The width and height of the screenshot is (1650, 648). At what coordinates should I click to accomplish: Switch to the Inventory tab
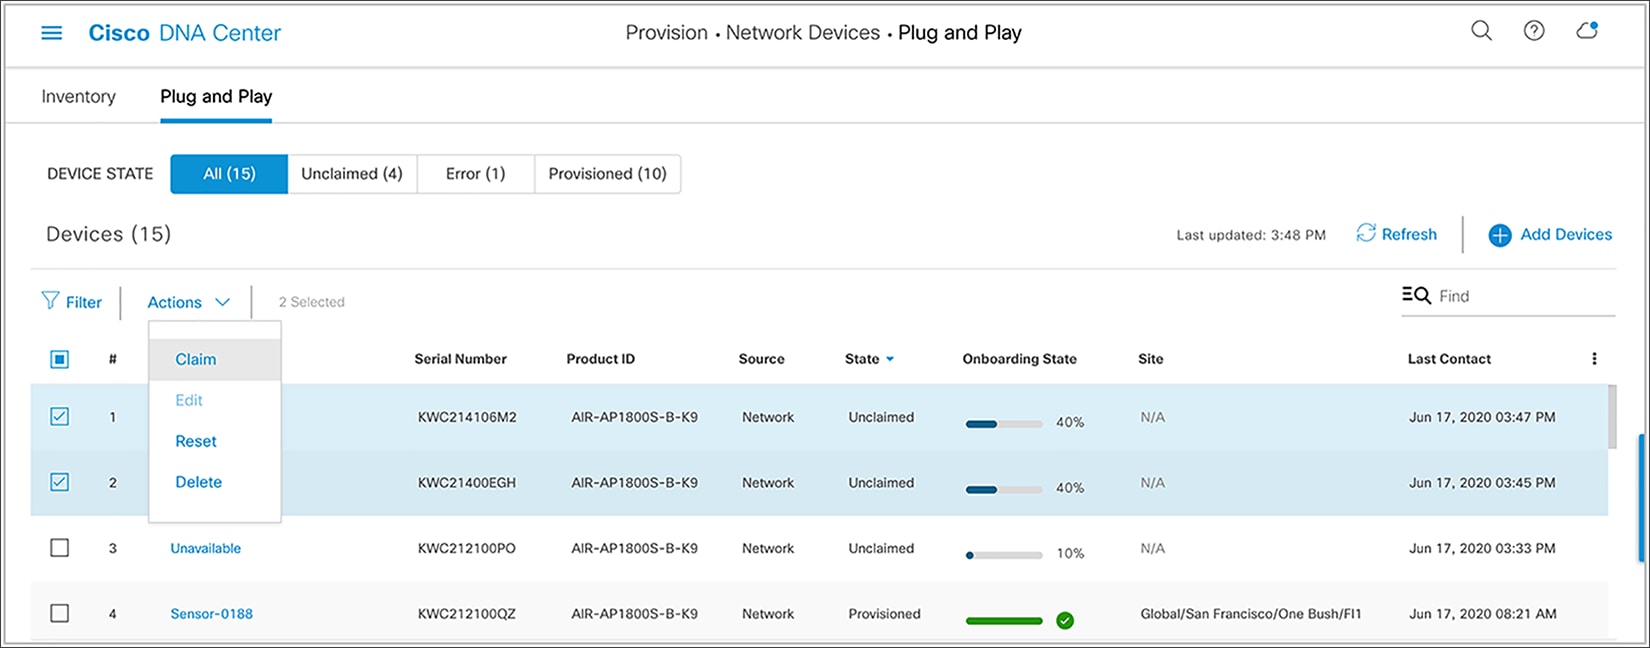78,96
